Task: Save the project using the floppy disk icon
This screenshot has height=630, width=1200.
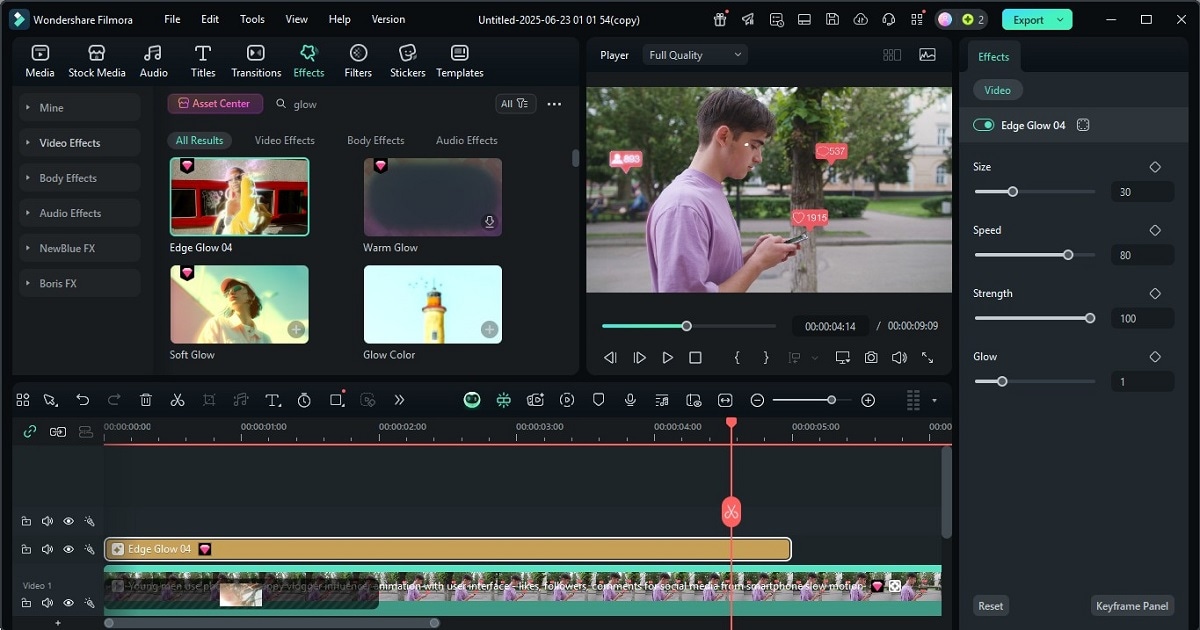Action: [x=832, y=19]
